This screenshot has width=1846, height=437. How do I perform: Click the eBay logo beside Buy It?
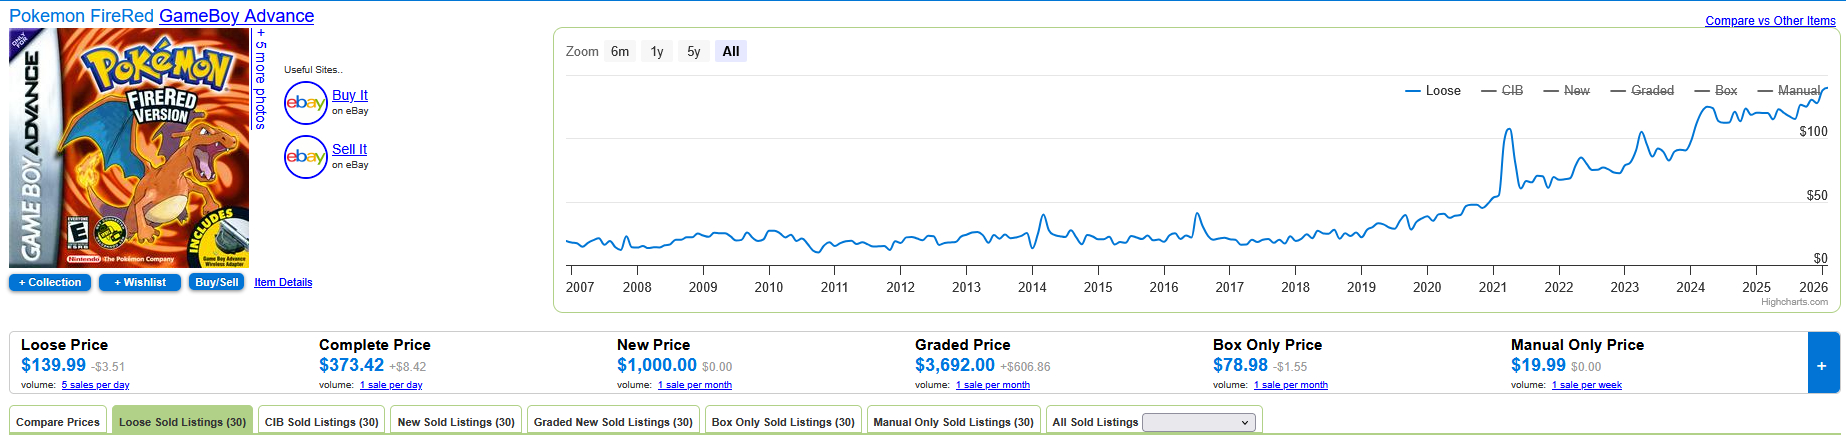pyautogui.click(x=305, y=103)
